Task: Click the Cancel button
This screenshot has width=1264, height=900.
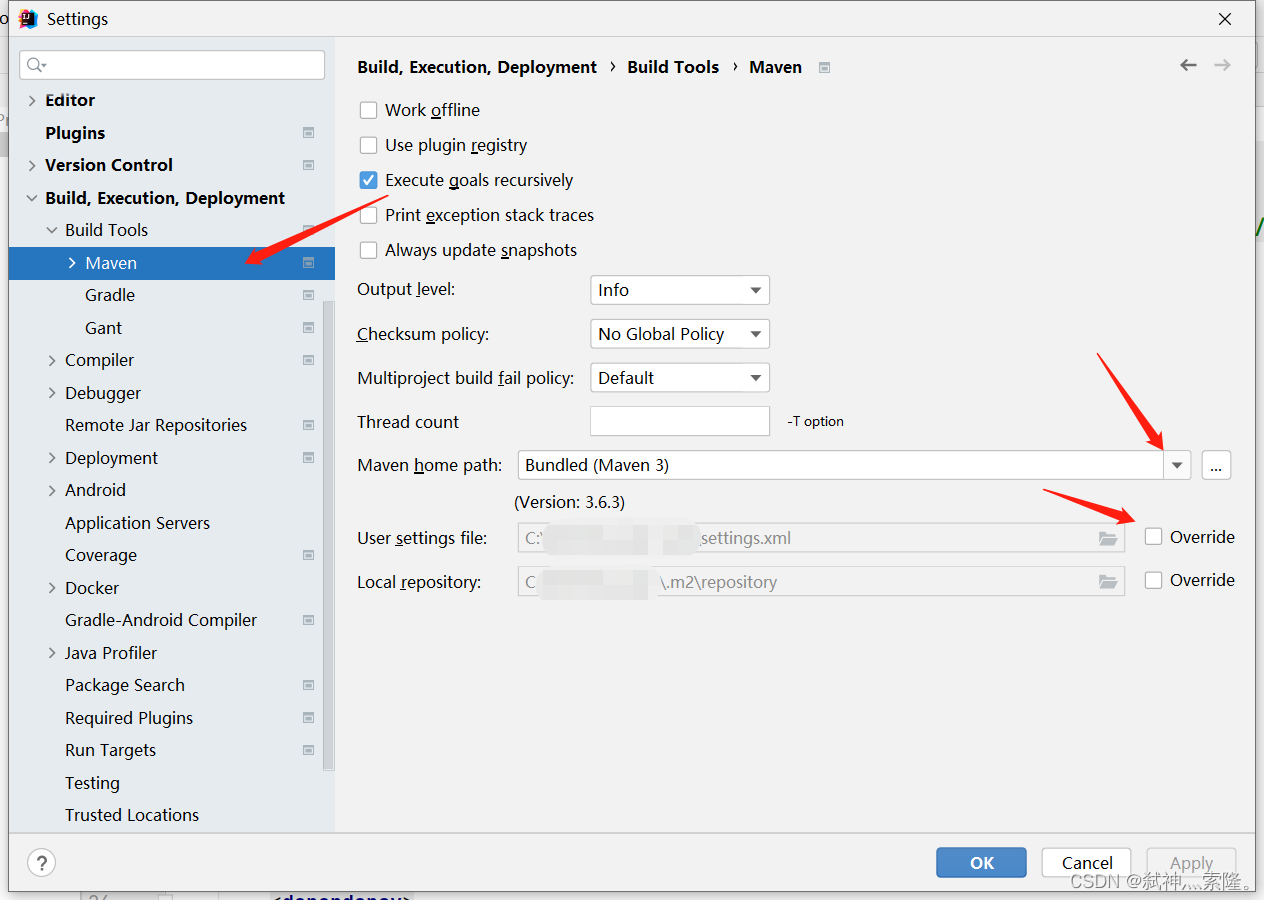Action: point(1086,862)
